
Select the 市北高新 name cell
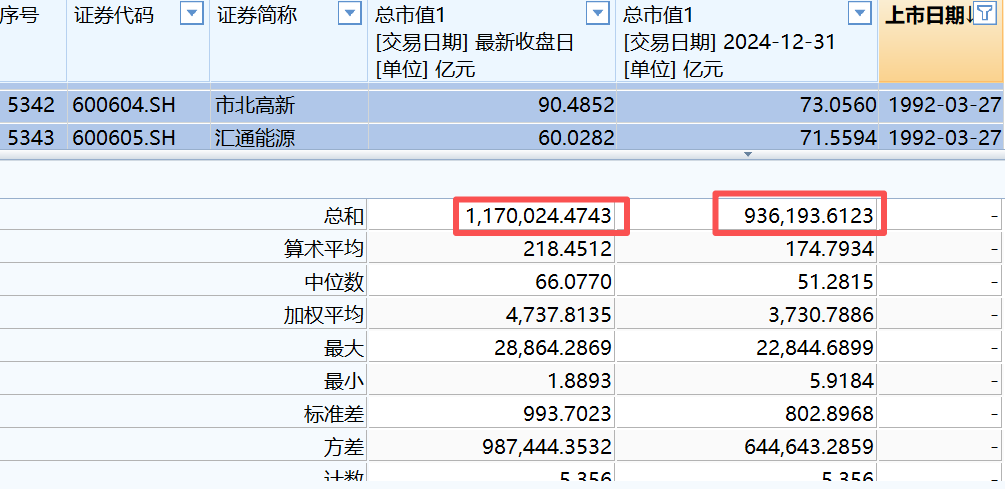pyautogui.click(x=255, y=105)
